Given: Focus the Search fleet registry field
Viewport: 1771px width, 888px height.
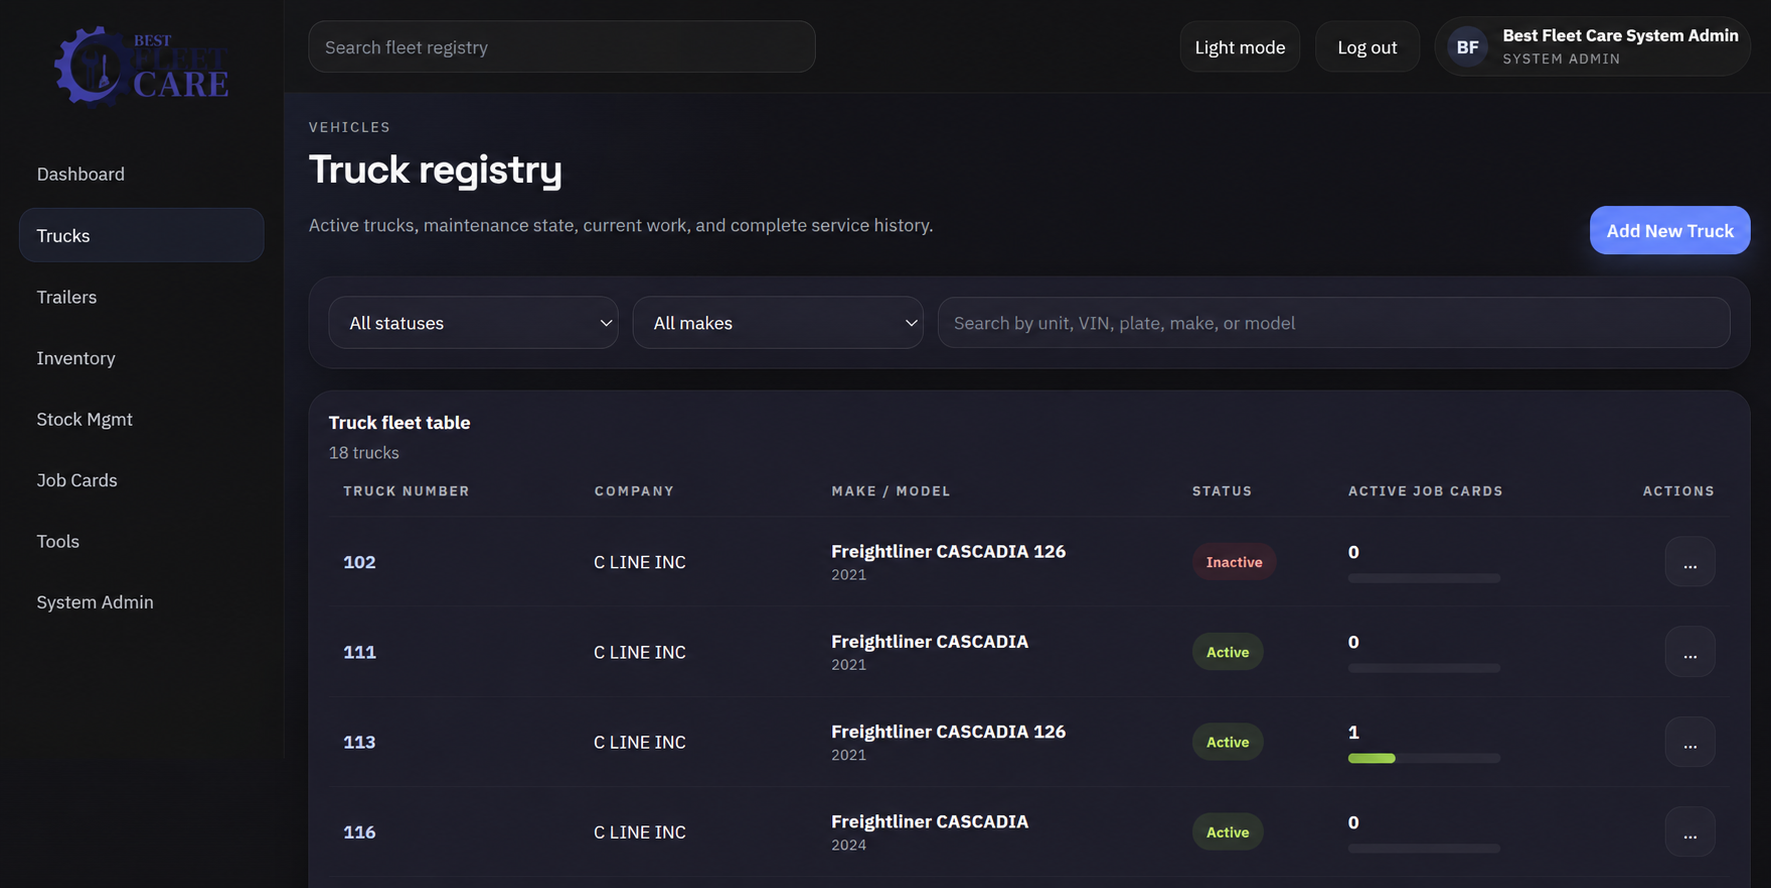Looking at the screenshot, I should pyautogui.click(x=562, y=47).
